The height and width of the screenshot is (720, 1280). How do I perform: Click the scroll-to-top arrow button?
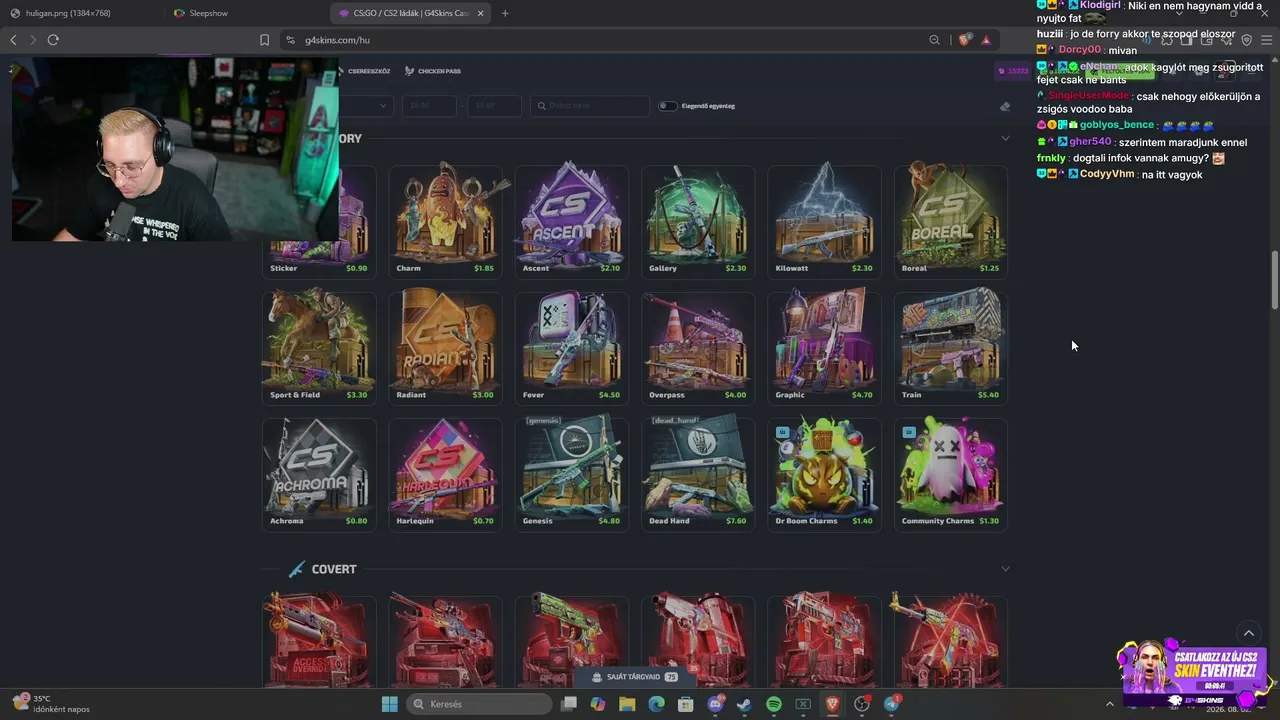(x=1248, y=633)
